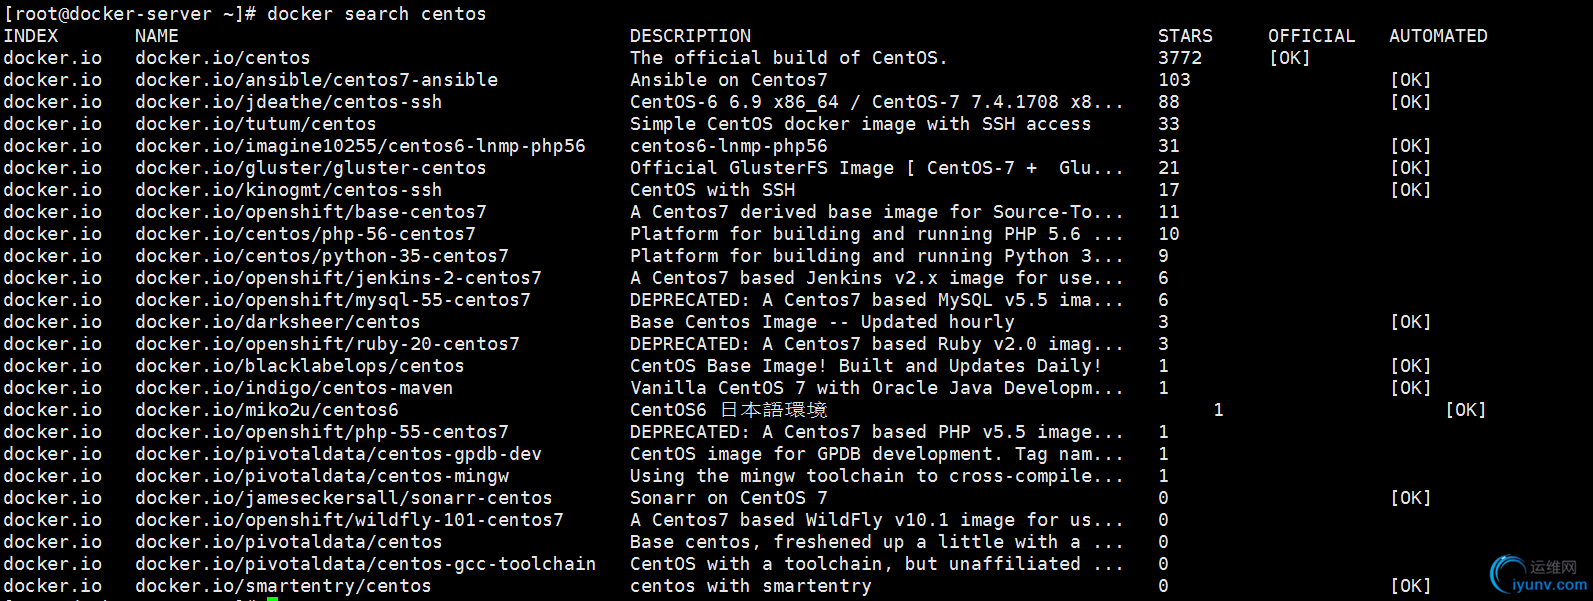This screenshot has height=601, width=1593.
Task: Click docker.io/tutum/centos
Action: tap(256, 124)
